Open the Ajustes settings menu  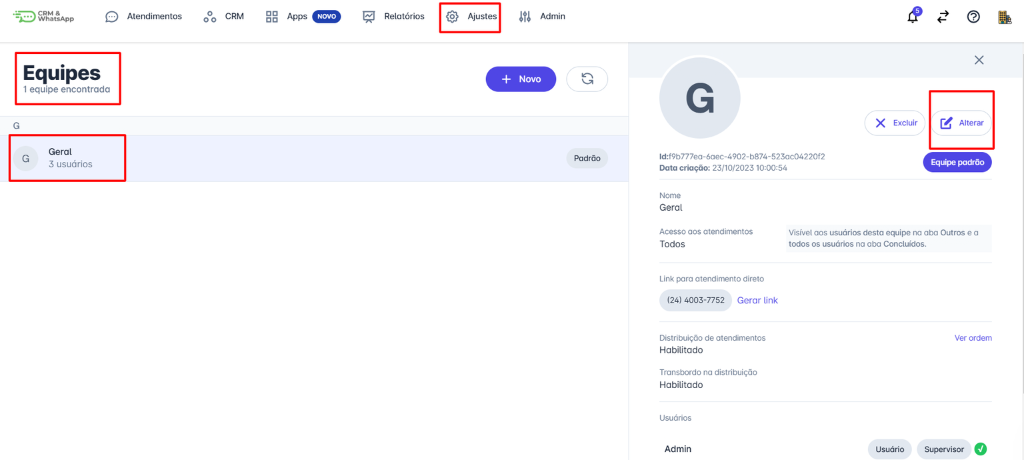(470, 17)
